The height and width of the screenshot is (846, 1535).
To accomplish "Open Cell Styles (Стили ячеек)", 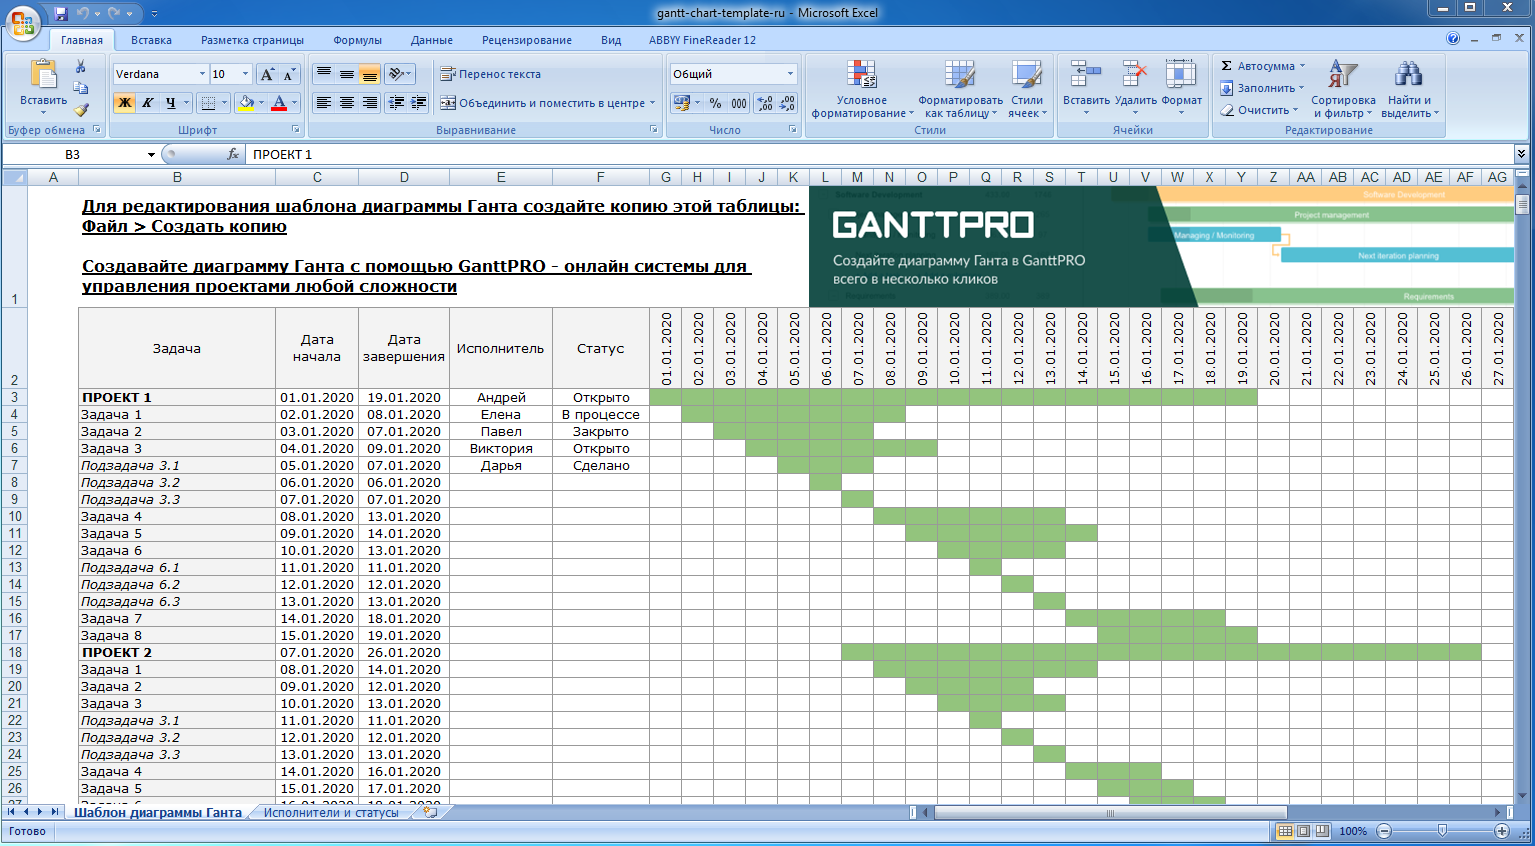I will [1027, 88].
